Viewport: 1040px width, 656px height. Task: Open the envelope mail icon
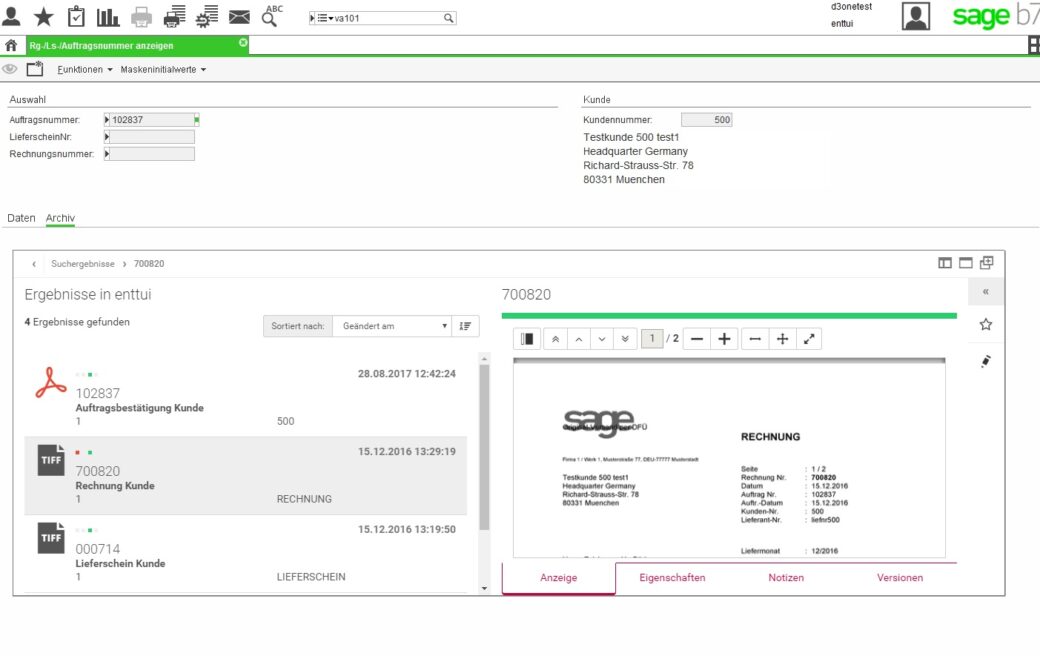coord(239,17)
